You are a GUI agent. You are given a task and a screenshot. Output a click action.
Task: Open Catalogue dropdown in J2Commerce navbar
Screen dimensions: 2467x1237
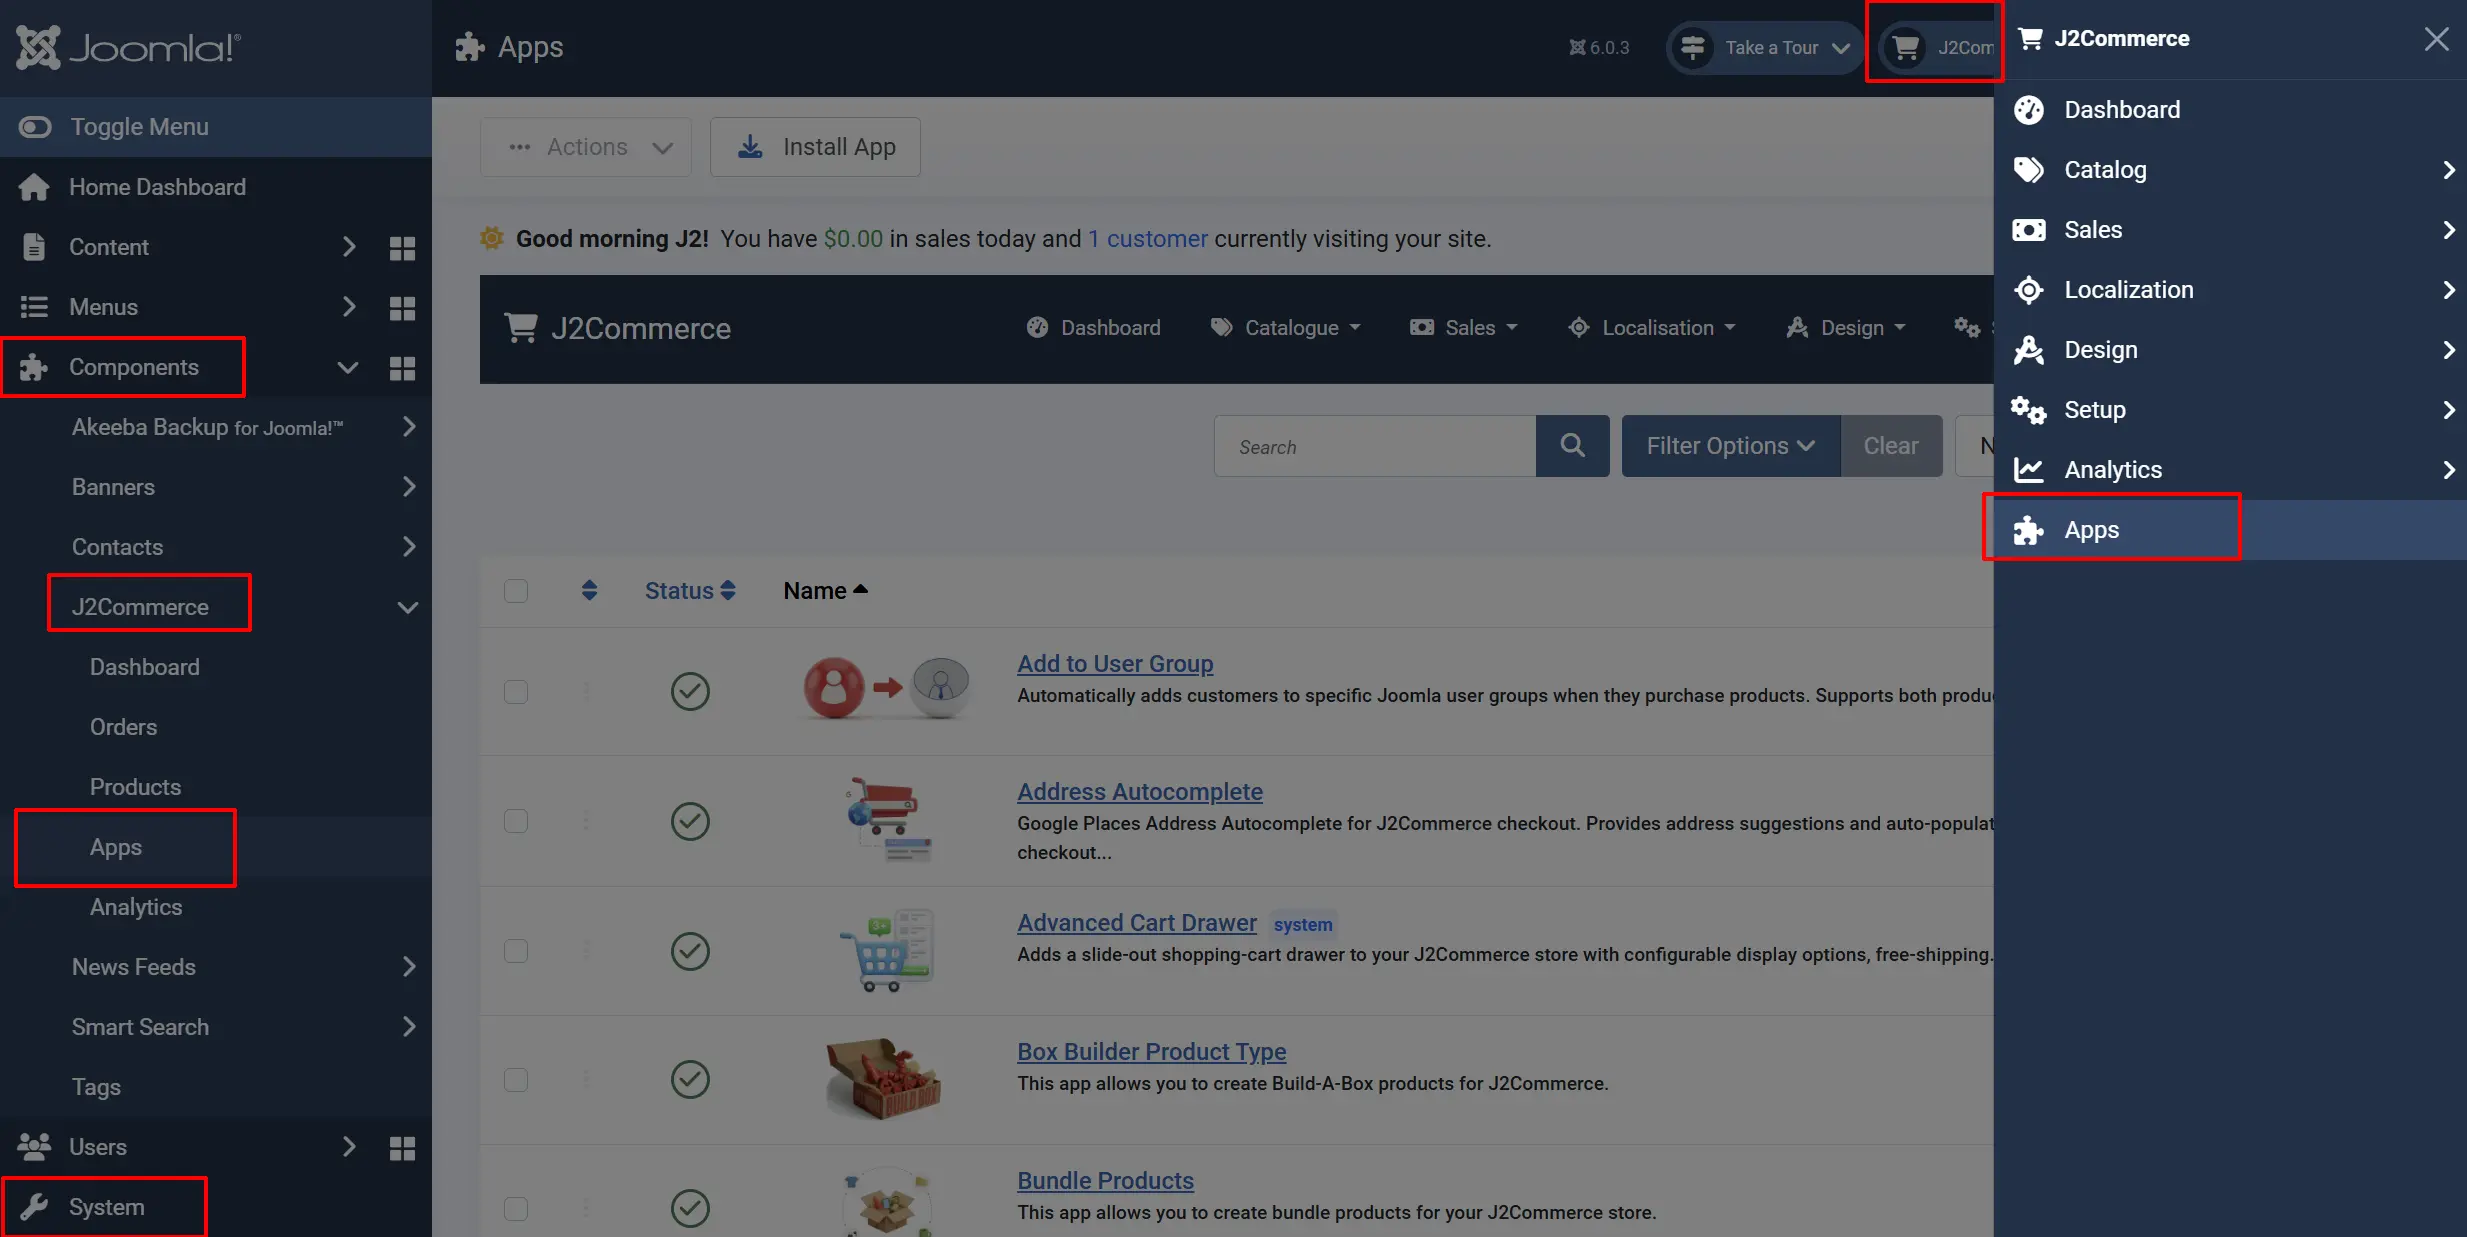pyautogui.click(x=1286, y=328)
